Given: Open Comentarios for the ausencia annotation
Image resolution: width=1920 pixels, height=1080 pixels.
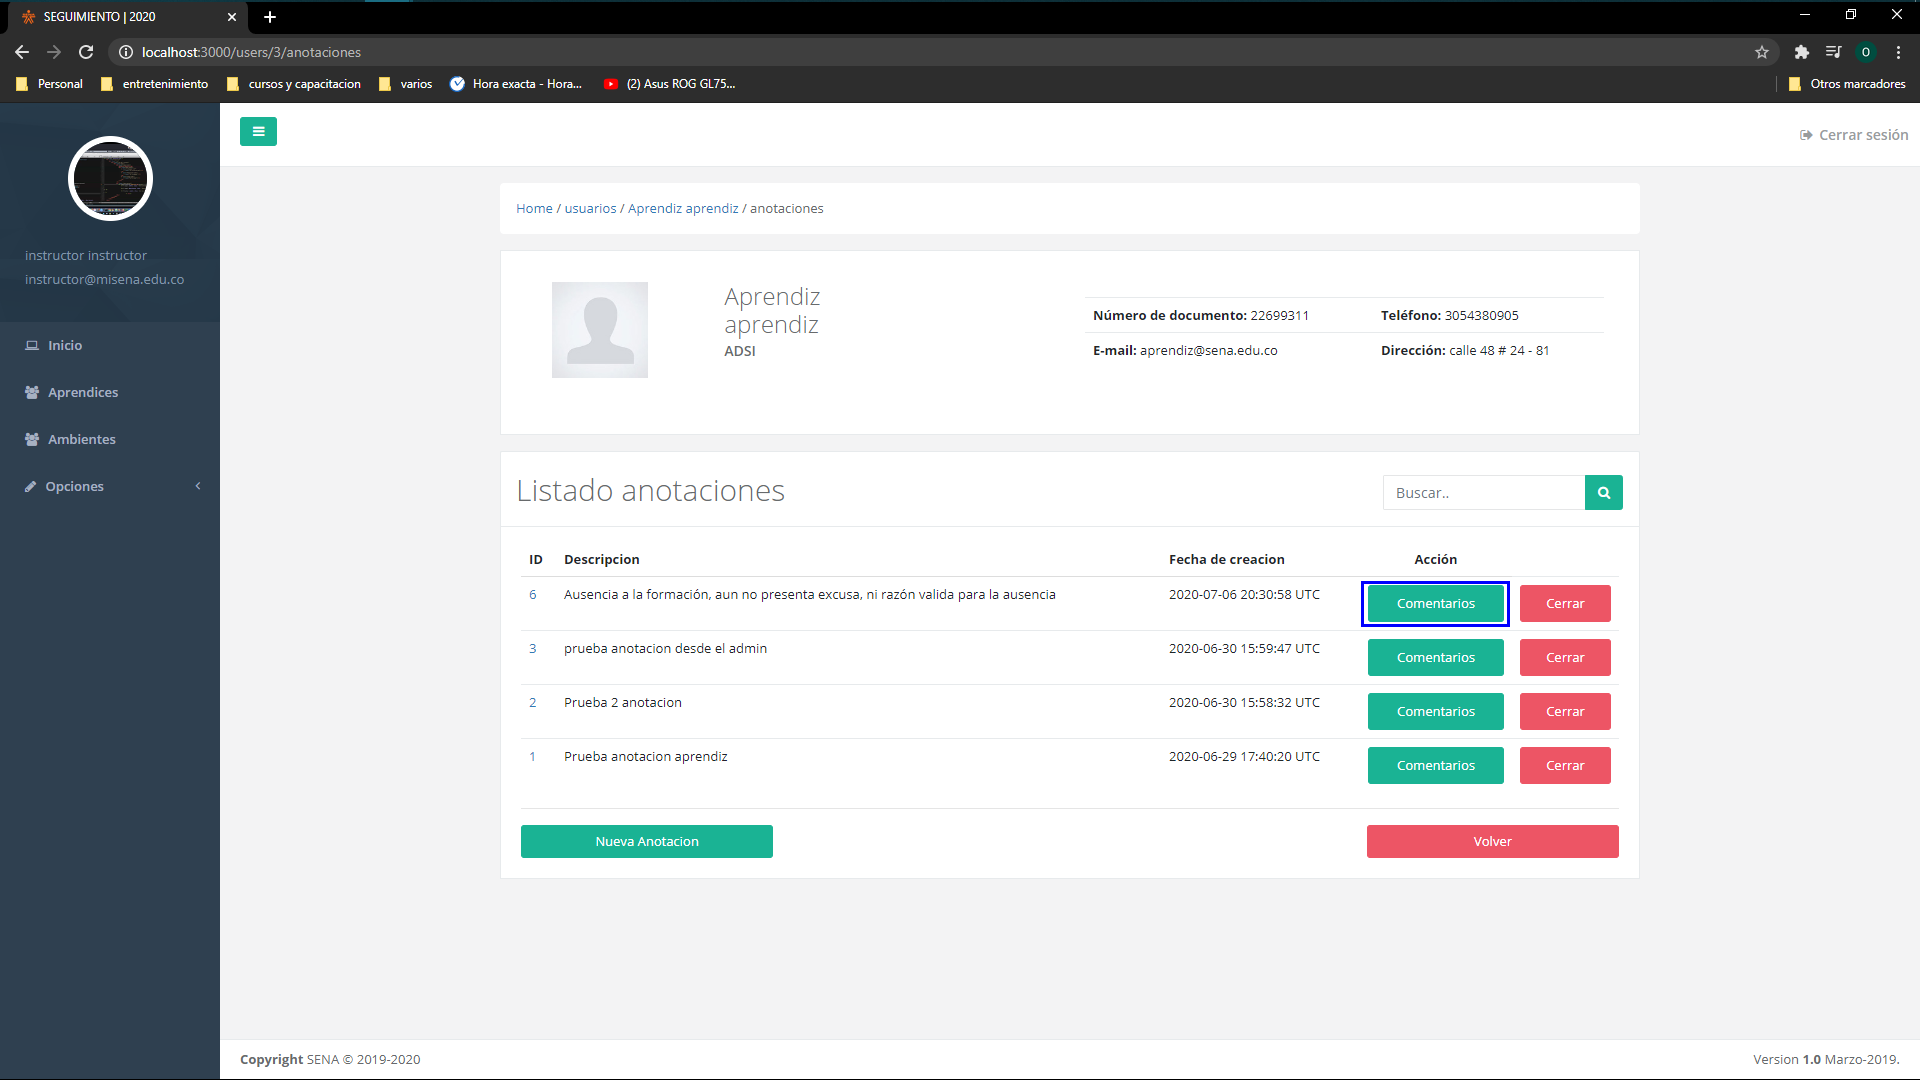Looking at the screenshot, I should coord(1435,603).
